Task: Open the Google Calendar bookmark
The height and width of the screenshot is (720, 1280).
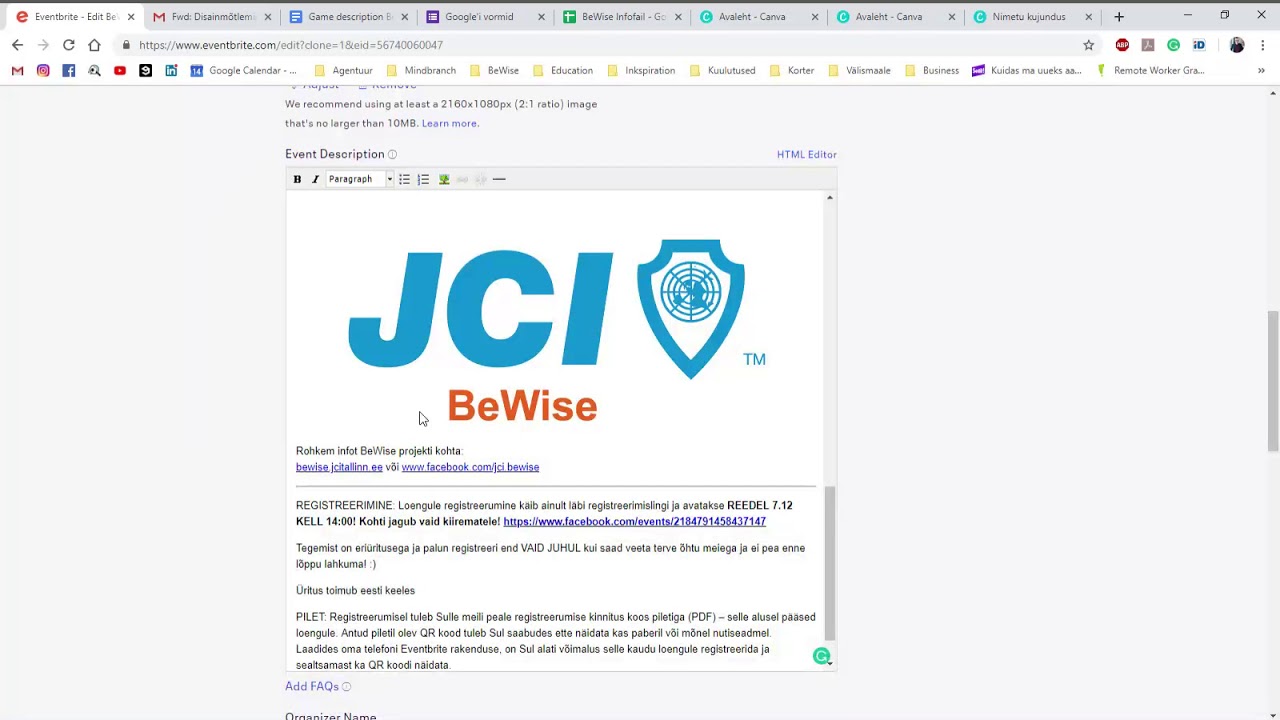Action: pos(243,71)
